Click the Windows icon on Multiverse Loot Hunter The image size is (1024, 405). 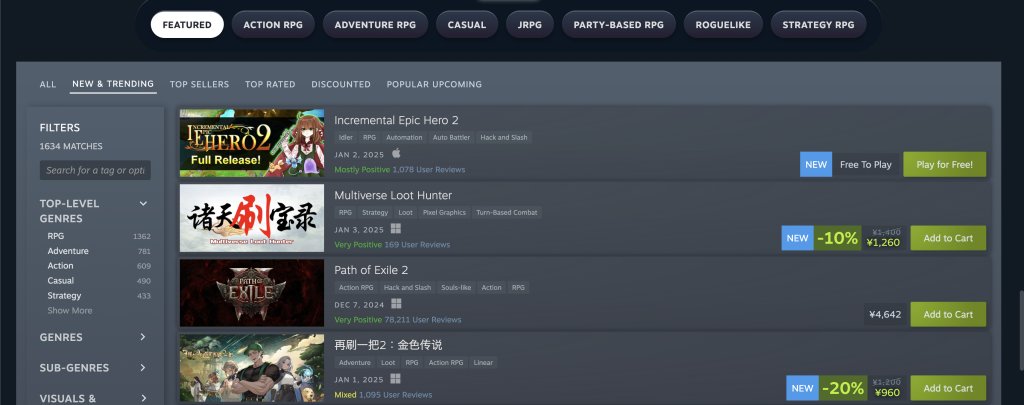pyautogui.click(x=396, y=229)
